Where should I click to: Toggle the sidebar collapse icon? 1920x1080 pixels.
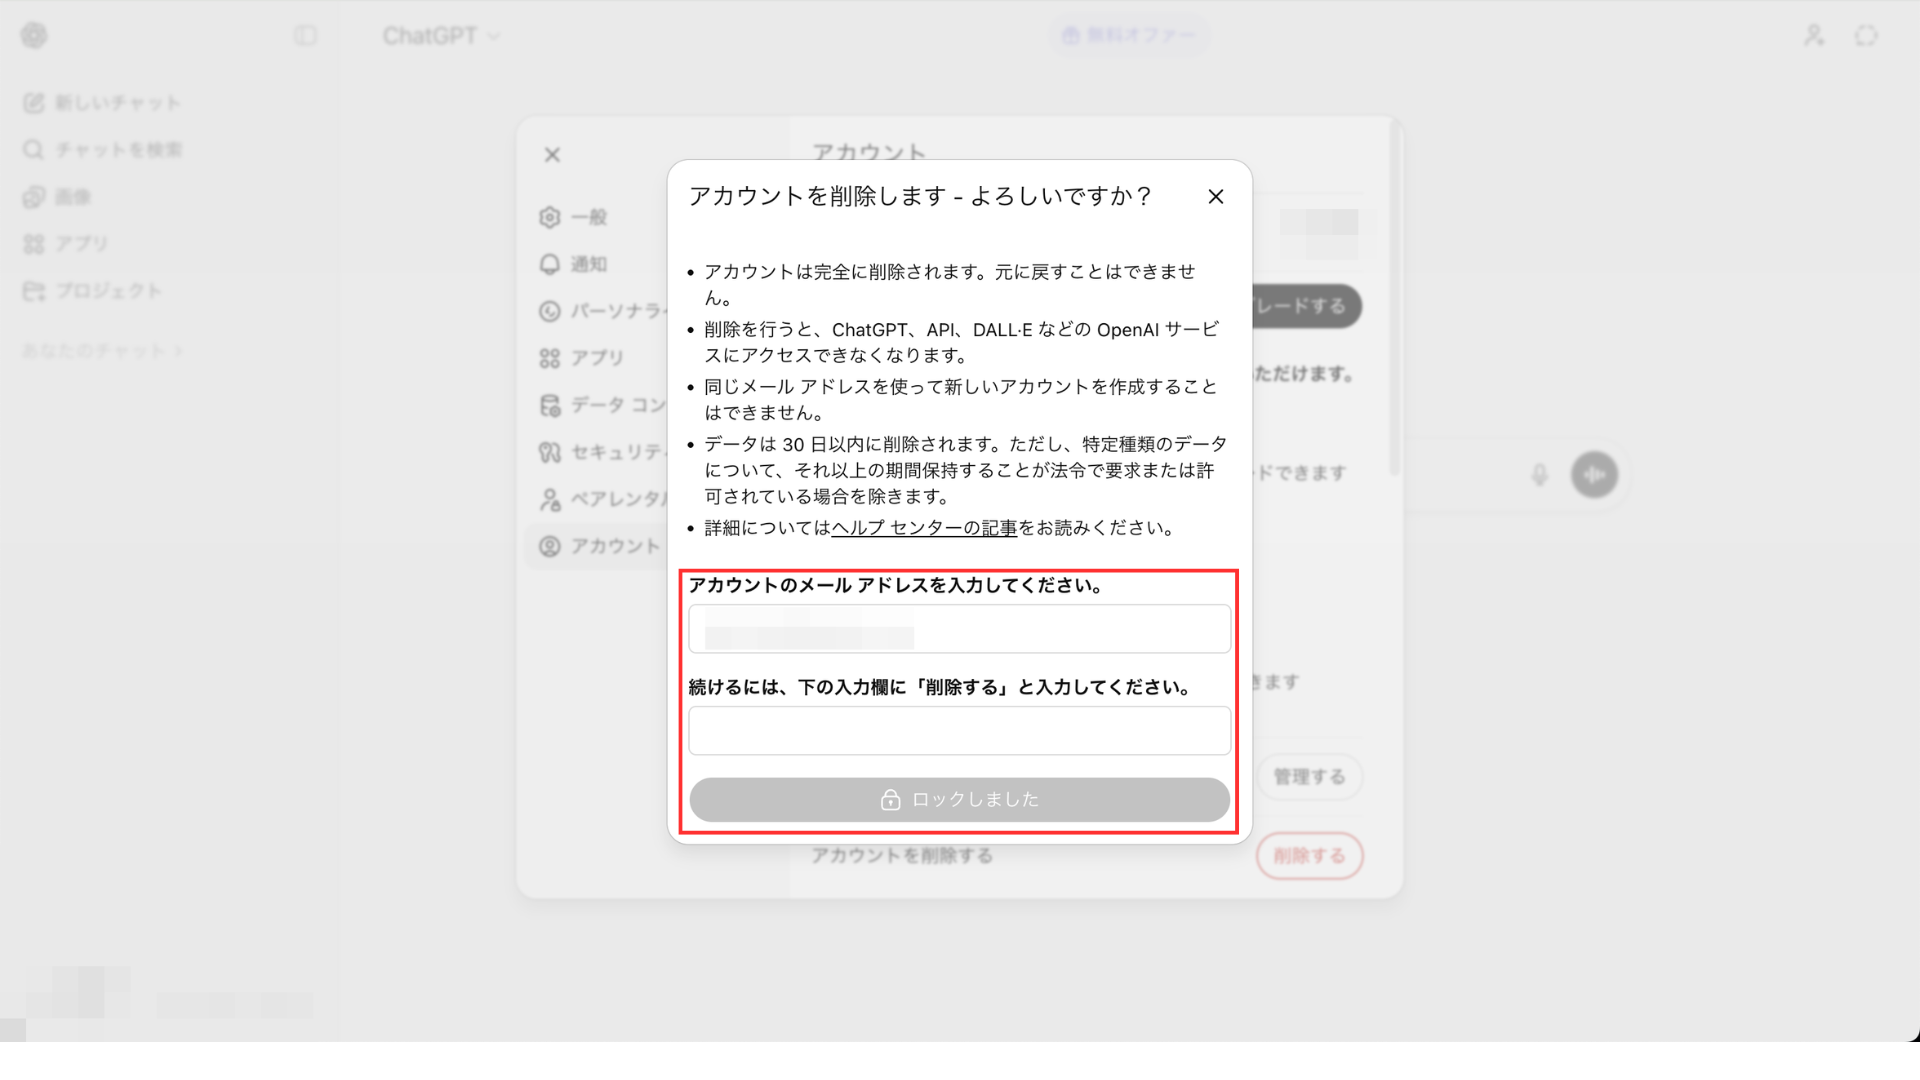(x=305, y=36)
